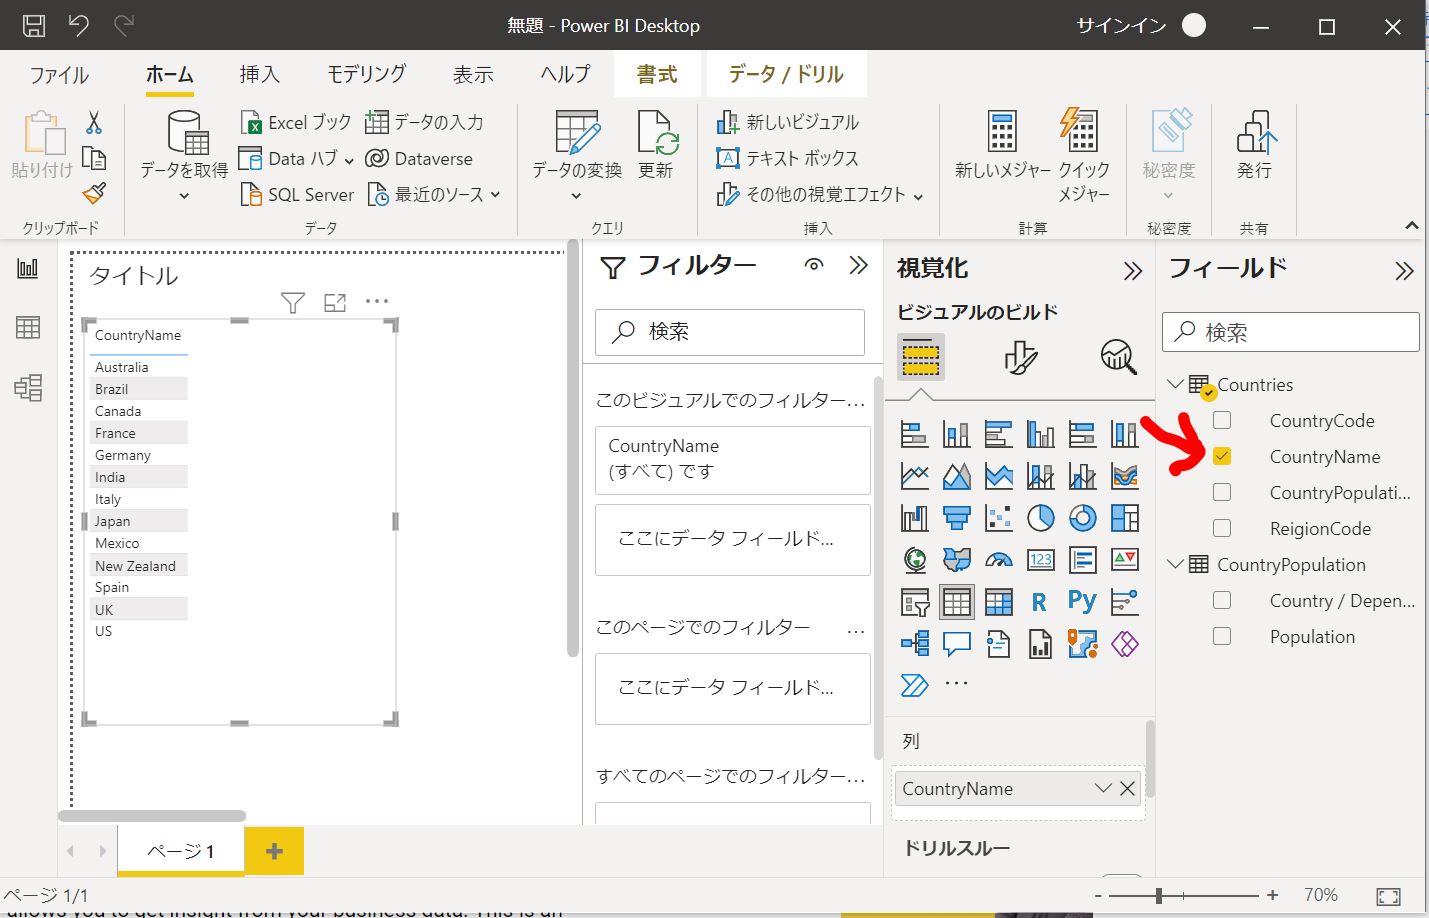Open the Report view from left sidebar

(28, 268)
